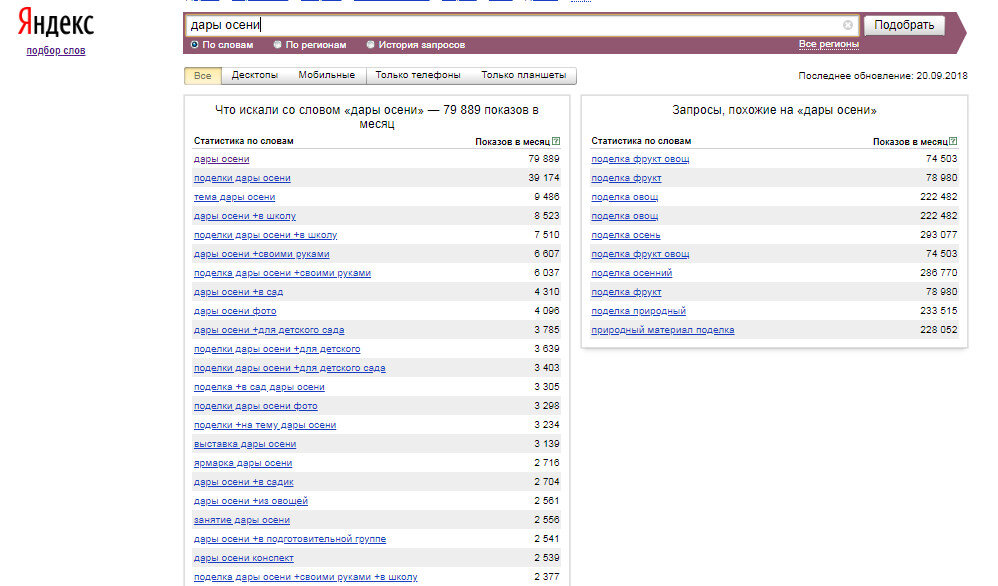Open 'дары осени +своими руками' link
The height and width of the screenshot is (586, 998).
click(262, 255)
